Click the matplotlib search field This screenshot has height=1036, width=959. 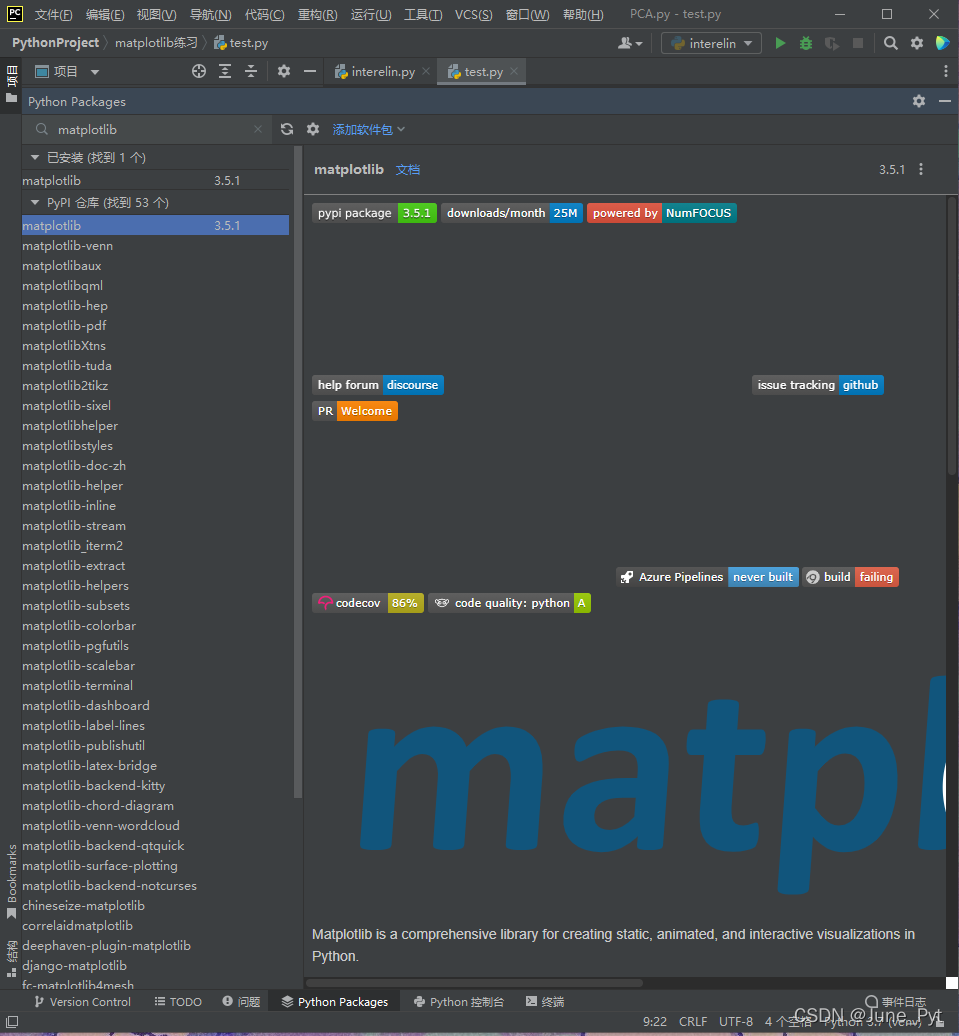point(147,130)
